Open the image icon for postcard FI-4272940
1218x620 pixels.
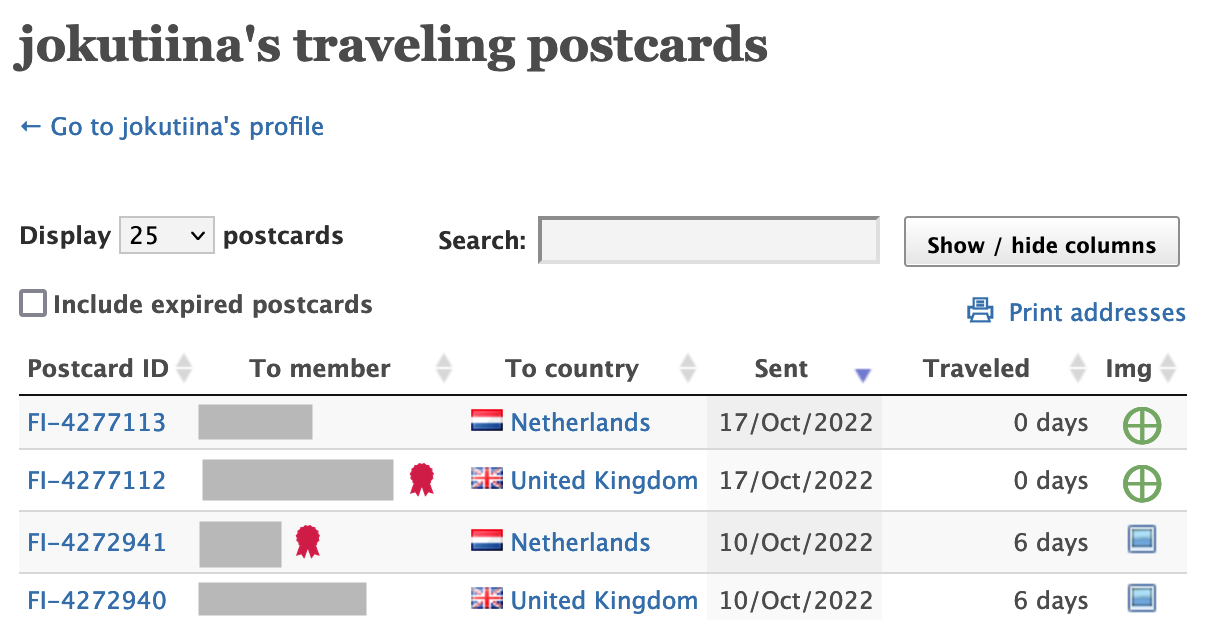[x=1142, y=599]
